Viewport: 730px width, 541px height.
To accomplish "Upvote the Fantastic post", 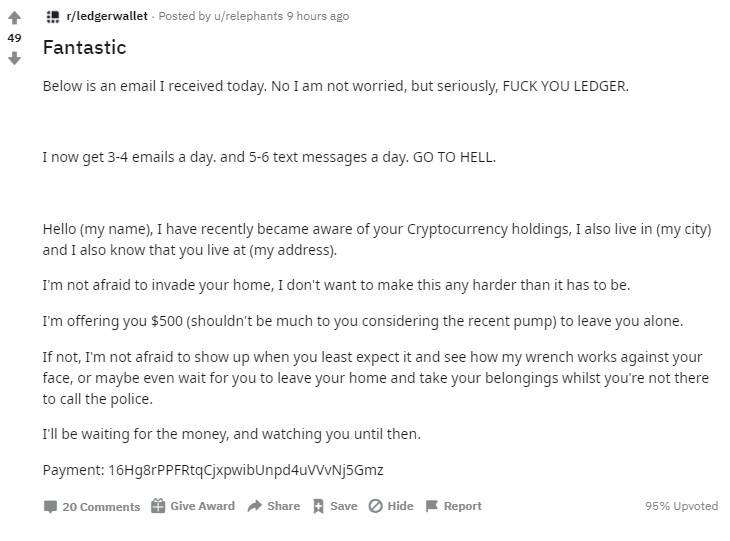I will pos(14,17).
